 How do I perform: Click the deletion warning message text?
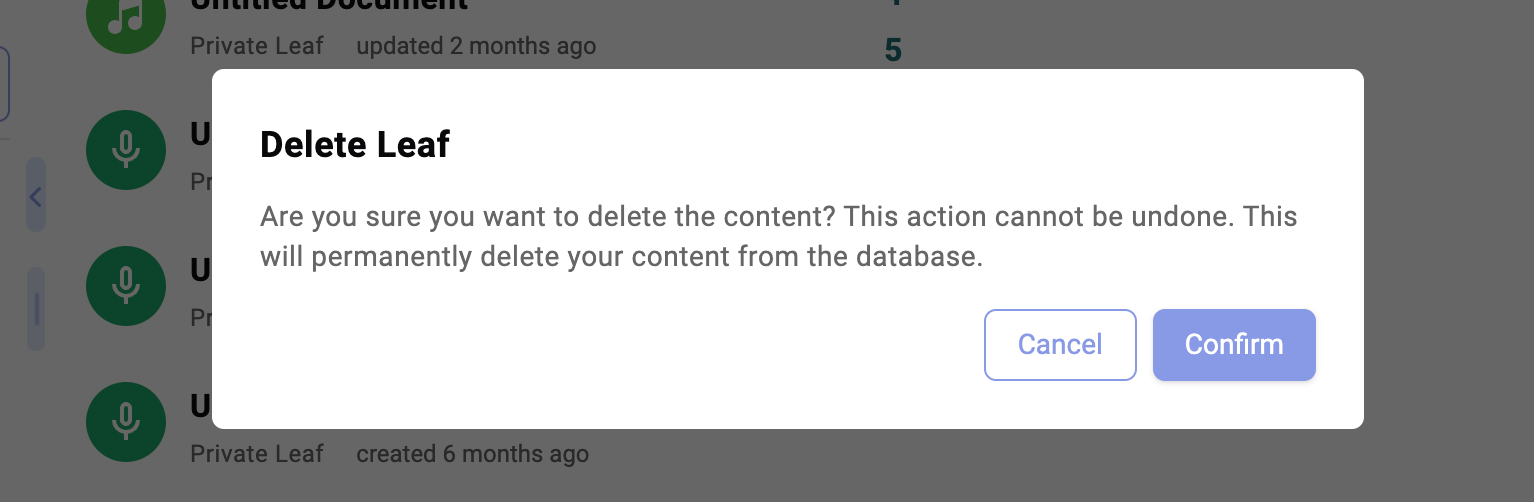778,237
